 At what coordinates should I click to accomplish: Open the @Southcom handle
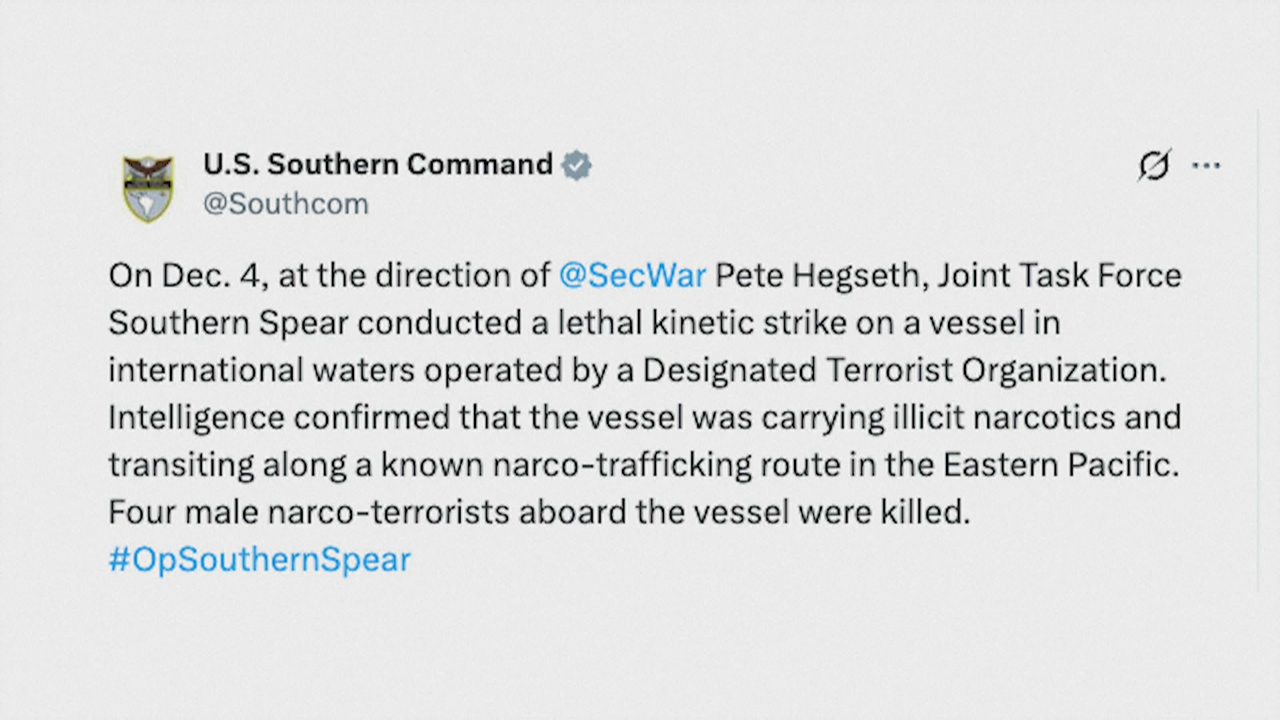pos(286,204)
